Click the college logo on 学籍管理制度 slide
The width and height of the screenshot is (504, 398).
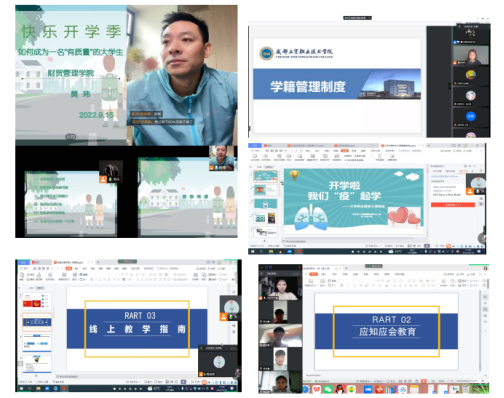tap(266, 53)
